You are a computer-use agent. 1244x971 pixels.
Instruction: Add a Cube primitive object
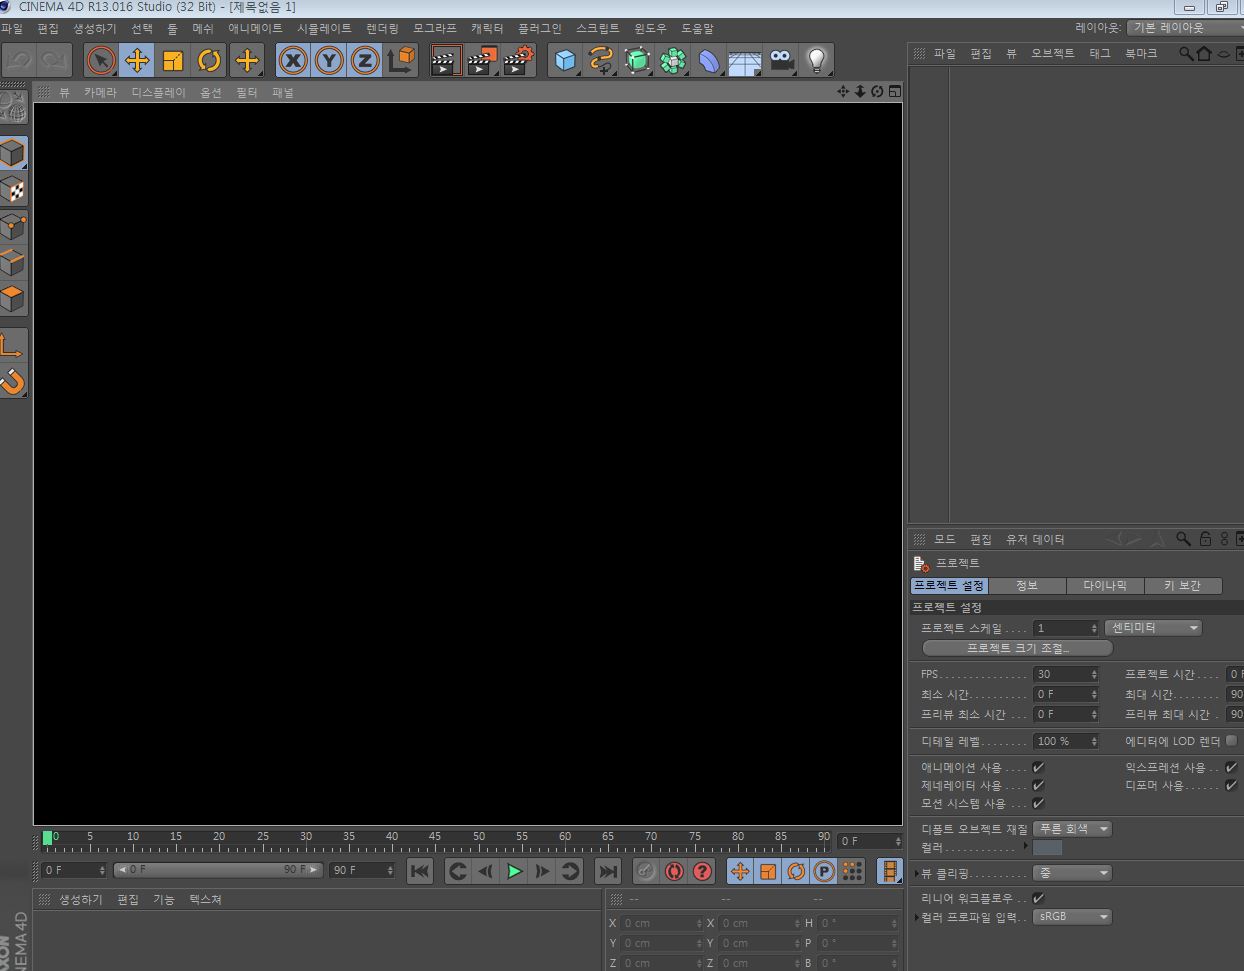point(565,61)
